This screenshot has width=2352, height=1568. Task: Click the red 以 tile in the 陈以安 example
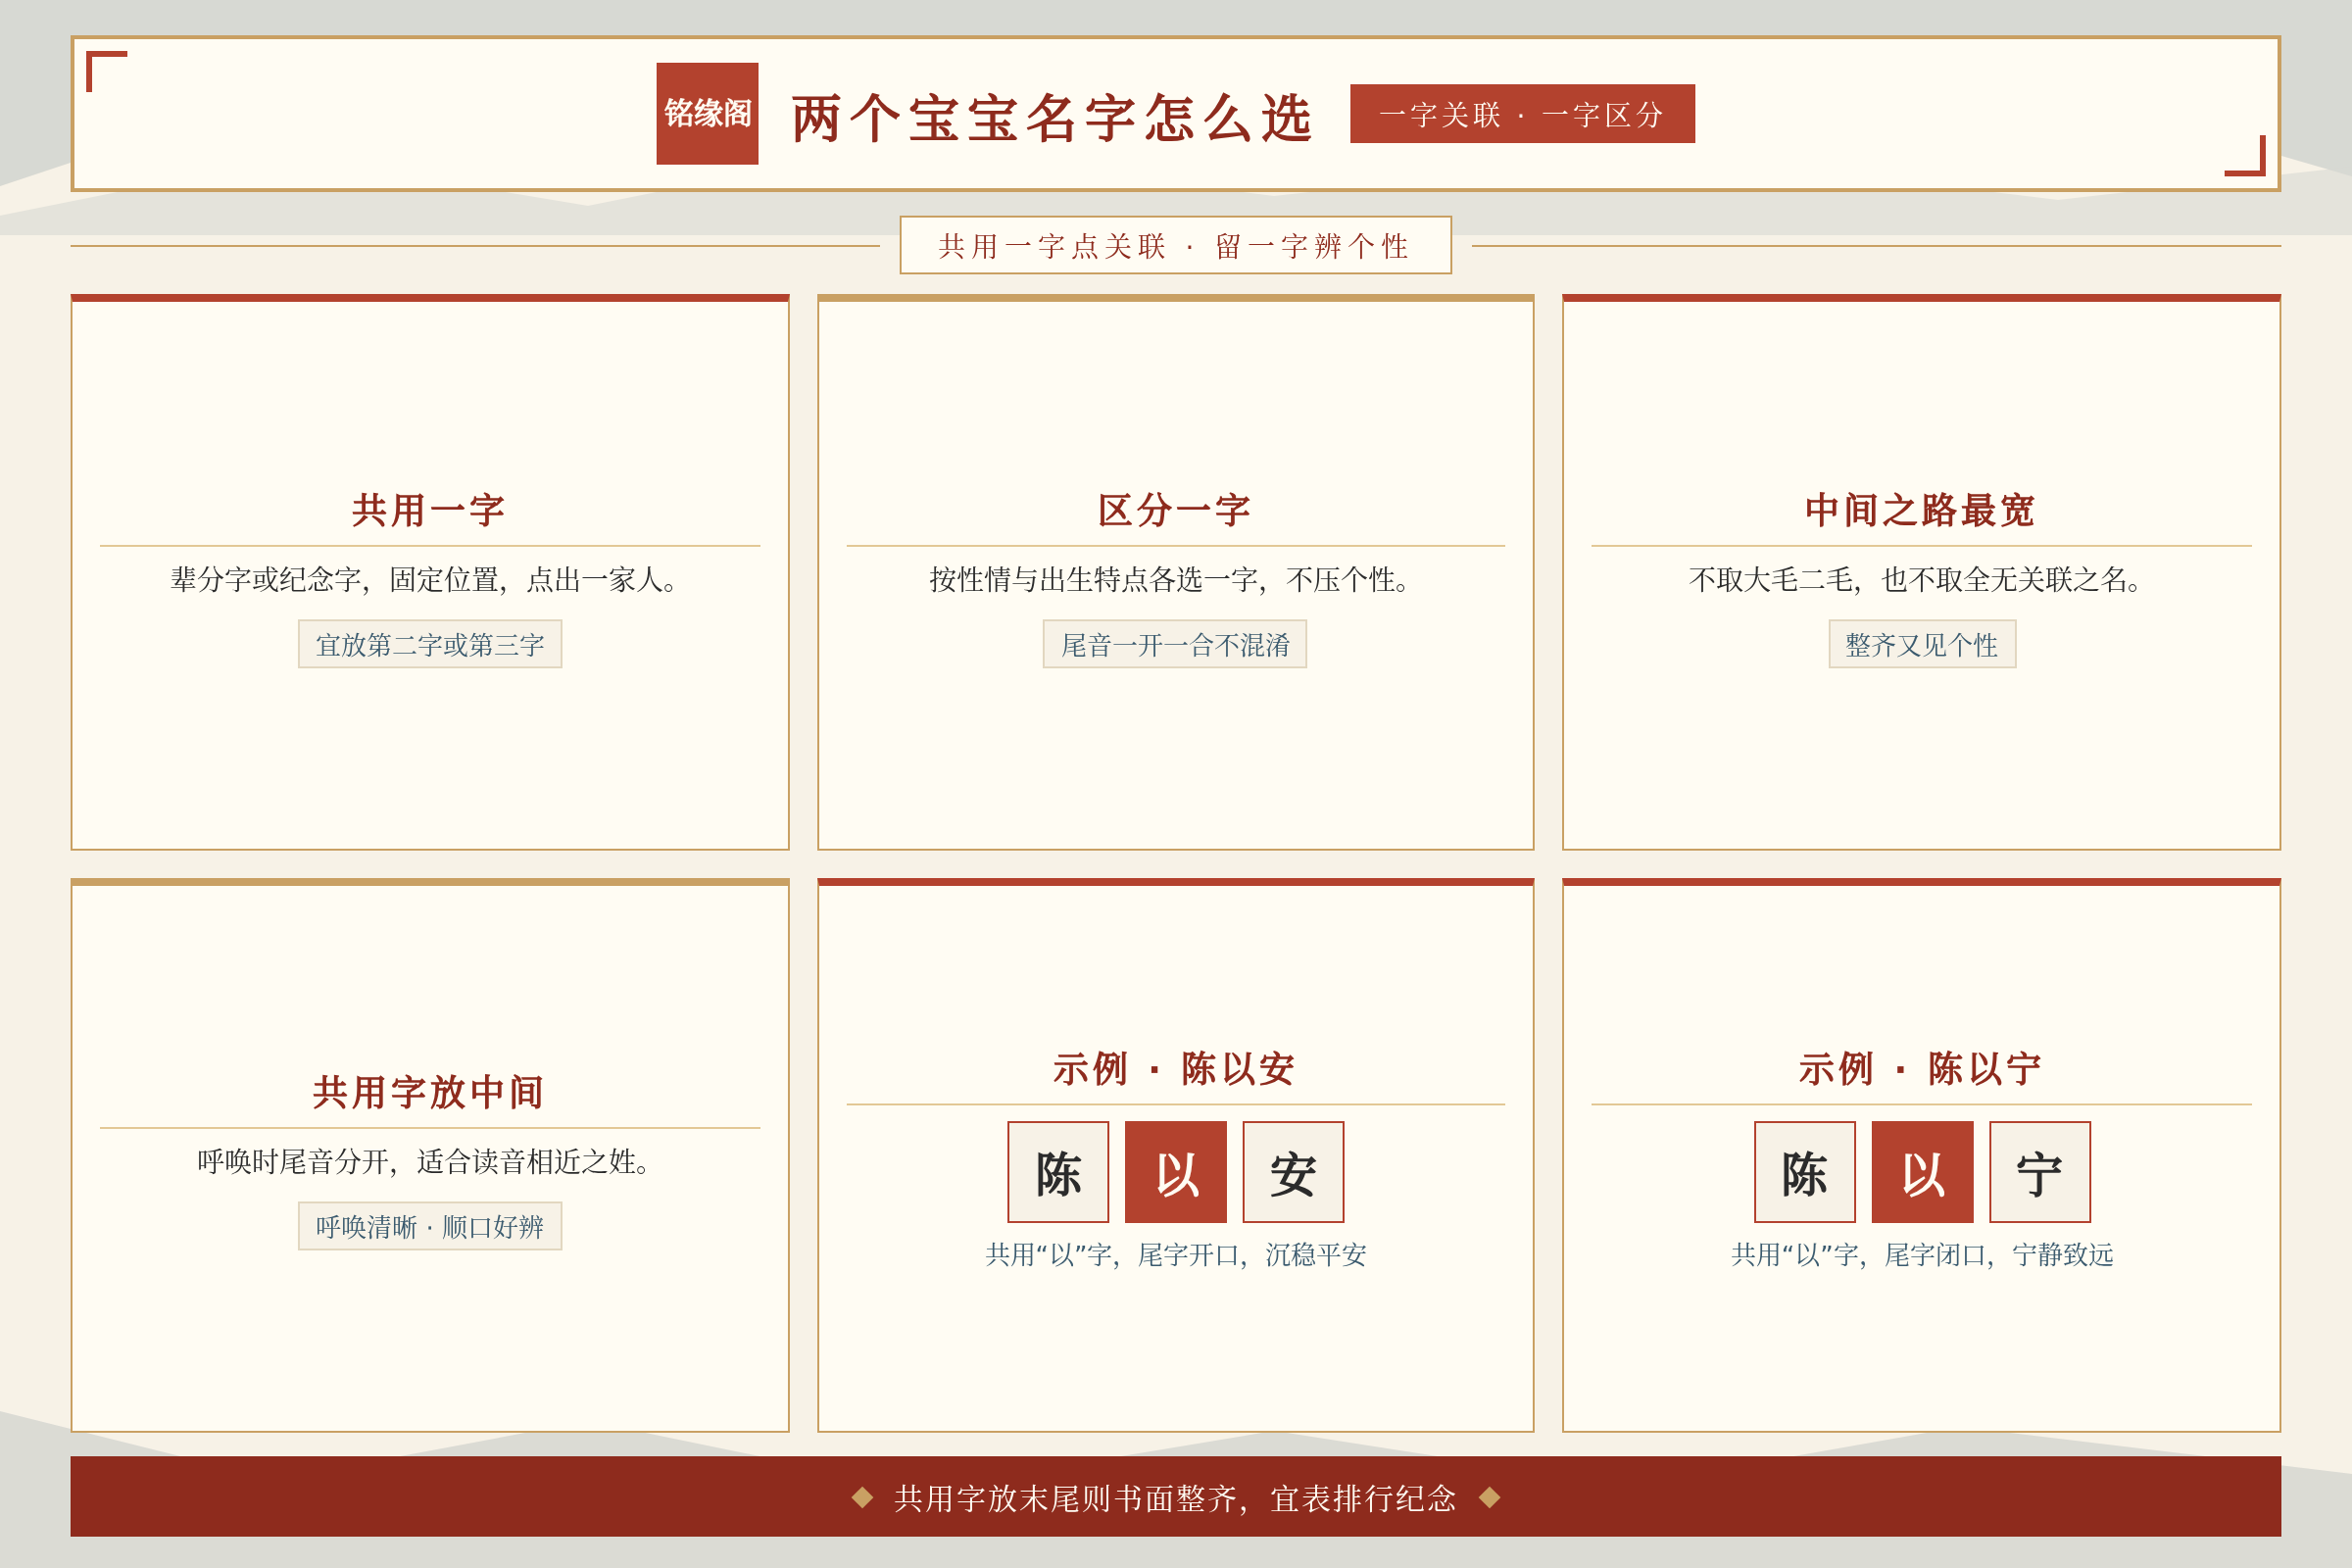tap(1176, 1172)
